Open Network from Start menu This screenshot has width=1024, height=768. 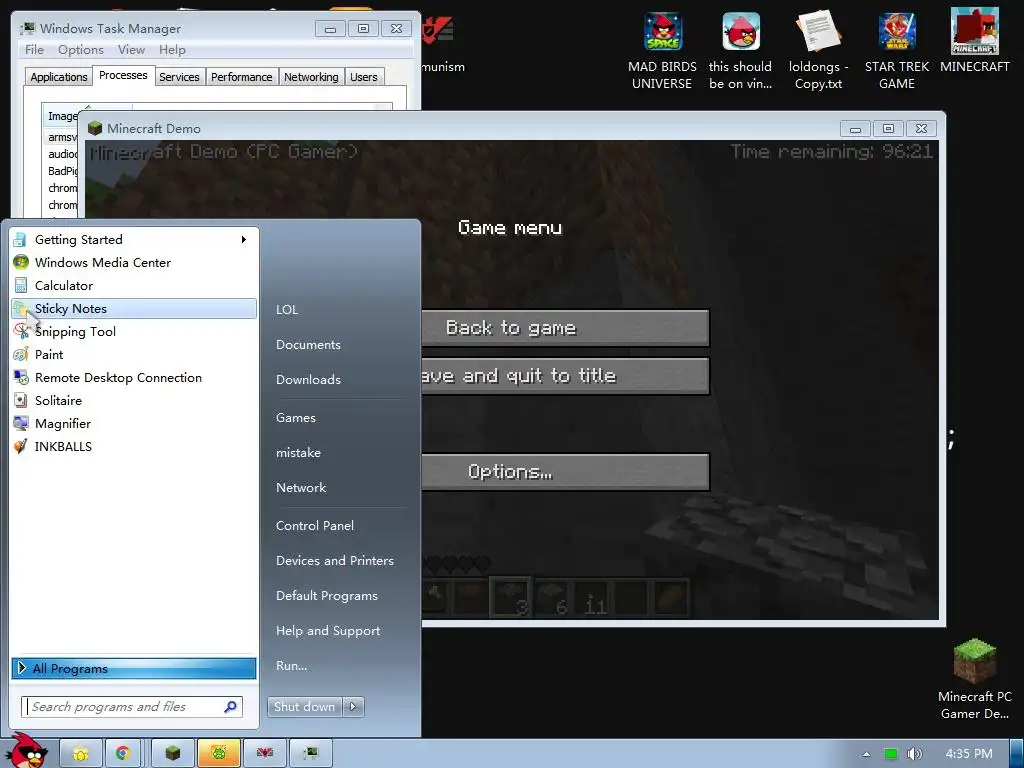300,488
